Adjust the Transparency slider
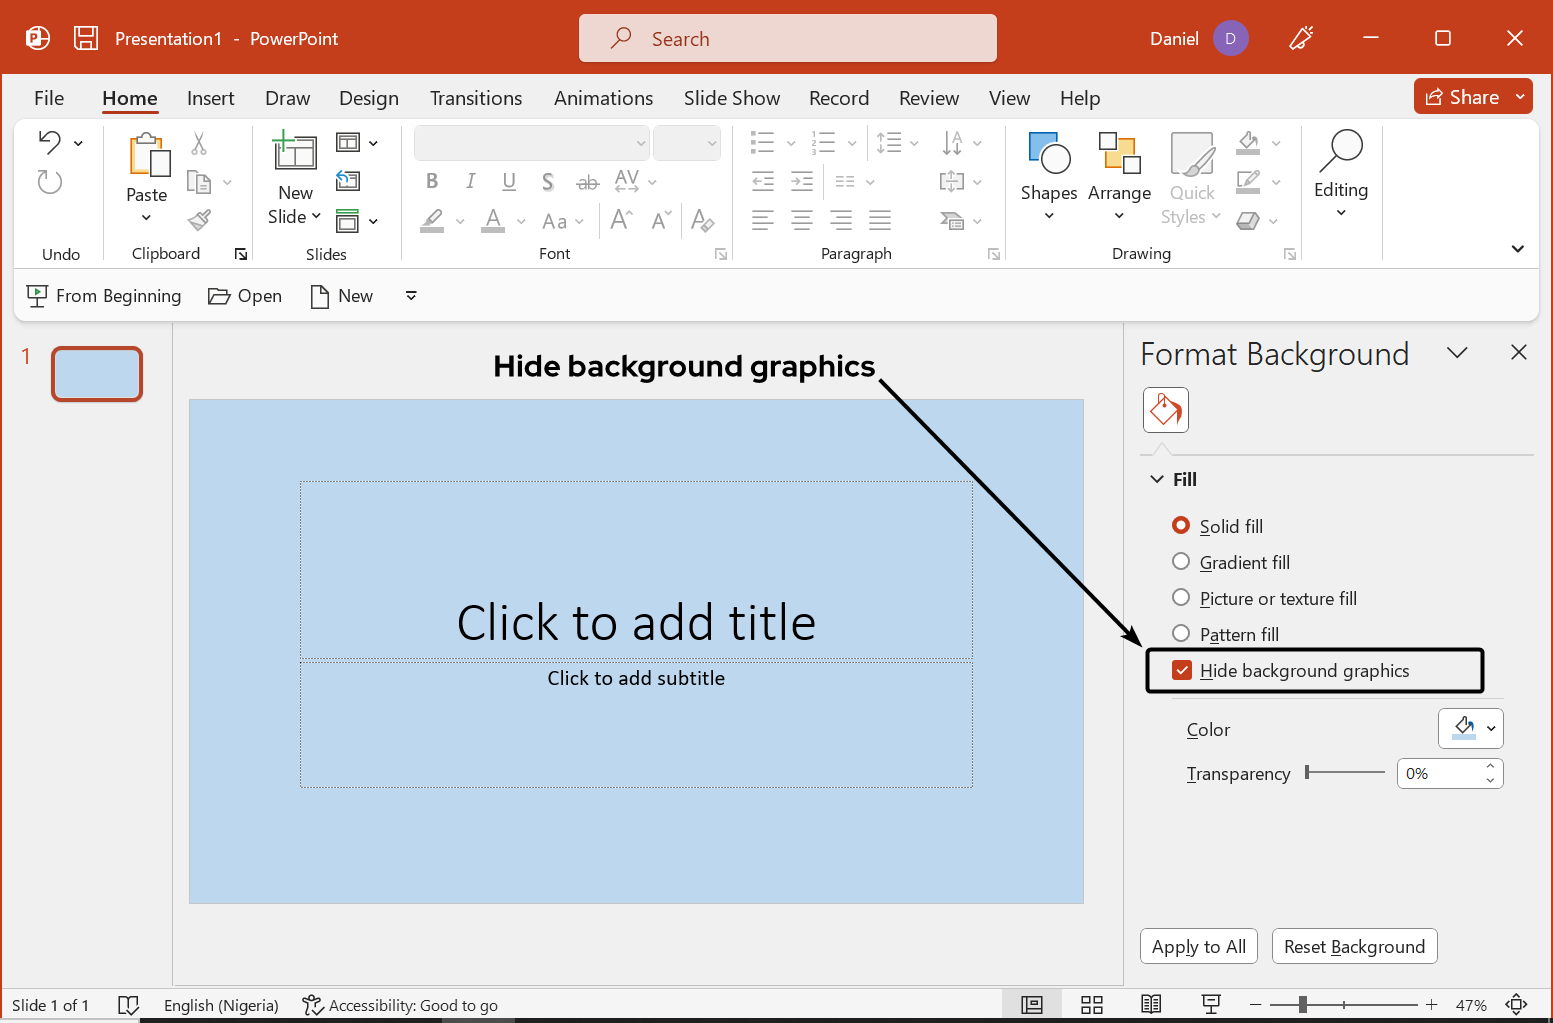Screen dimensions: 1553x1023 pos(1308,772)
